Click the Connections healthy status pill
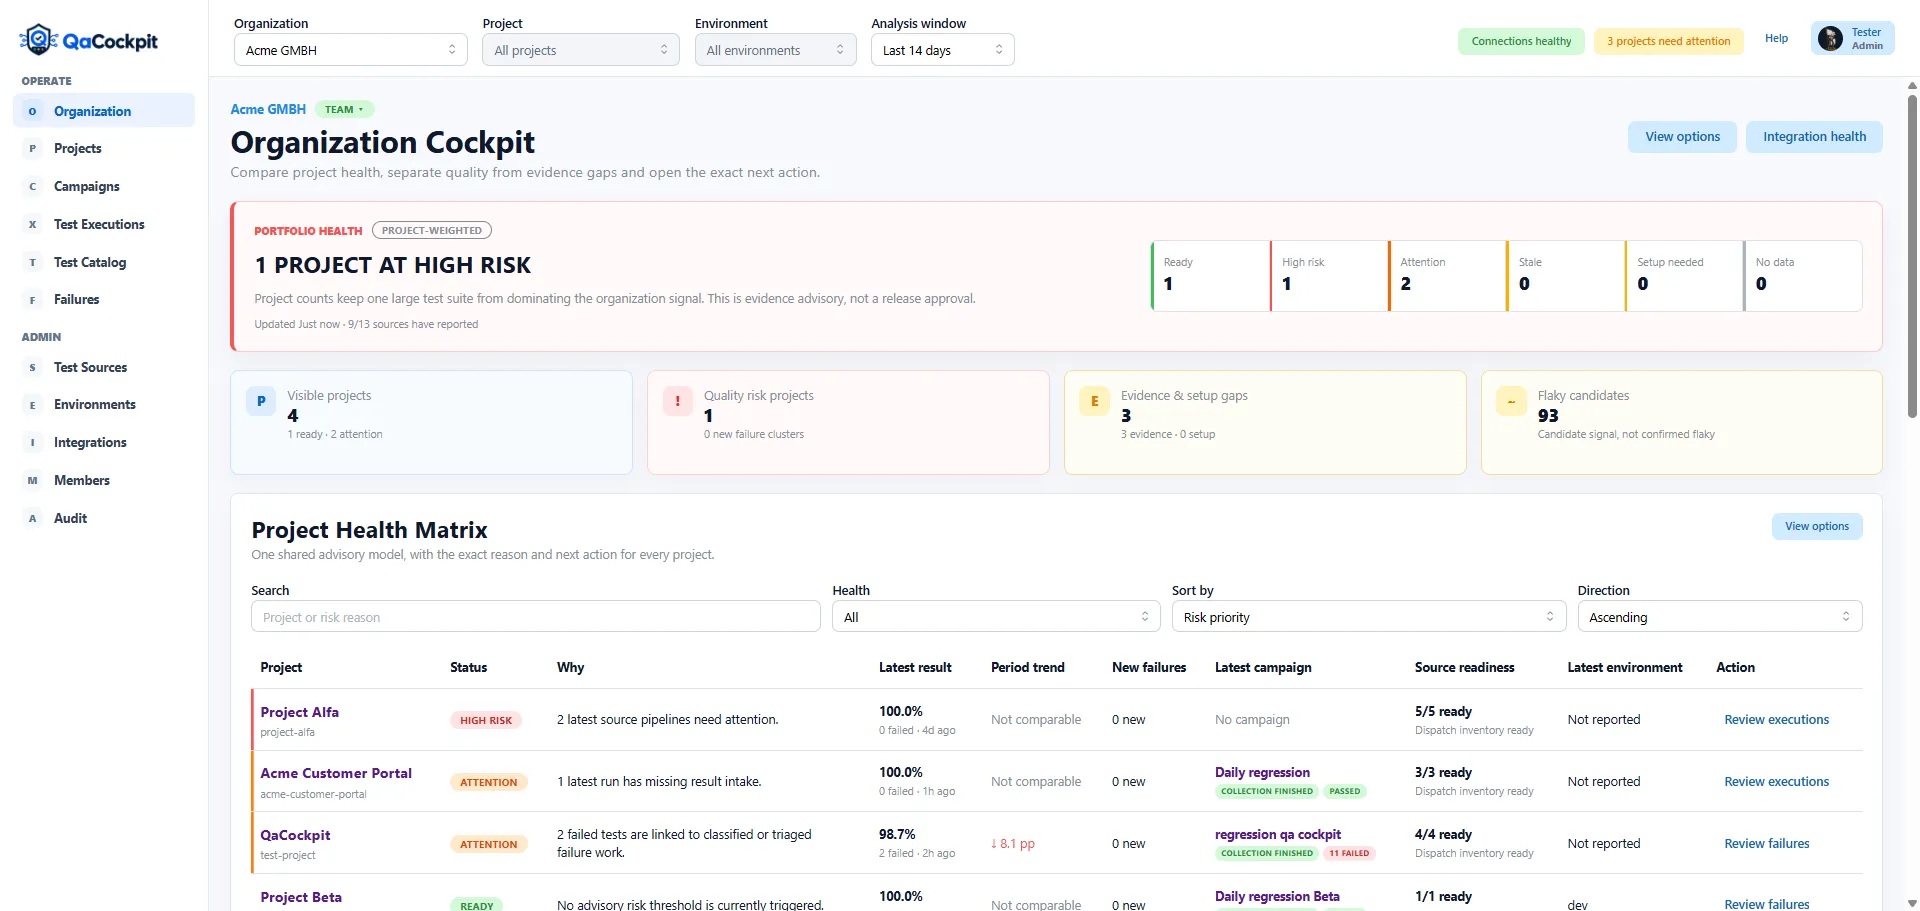This screenshot has width=1920, height=911. [1521, 41]
